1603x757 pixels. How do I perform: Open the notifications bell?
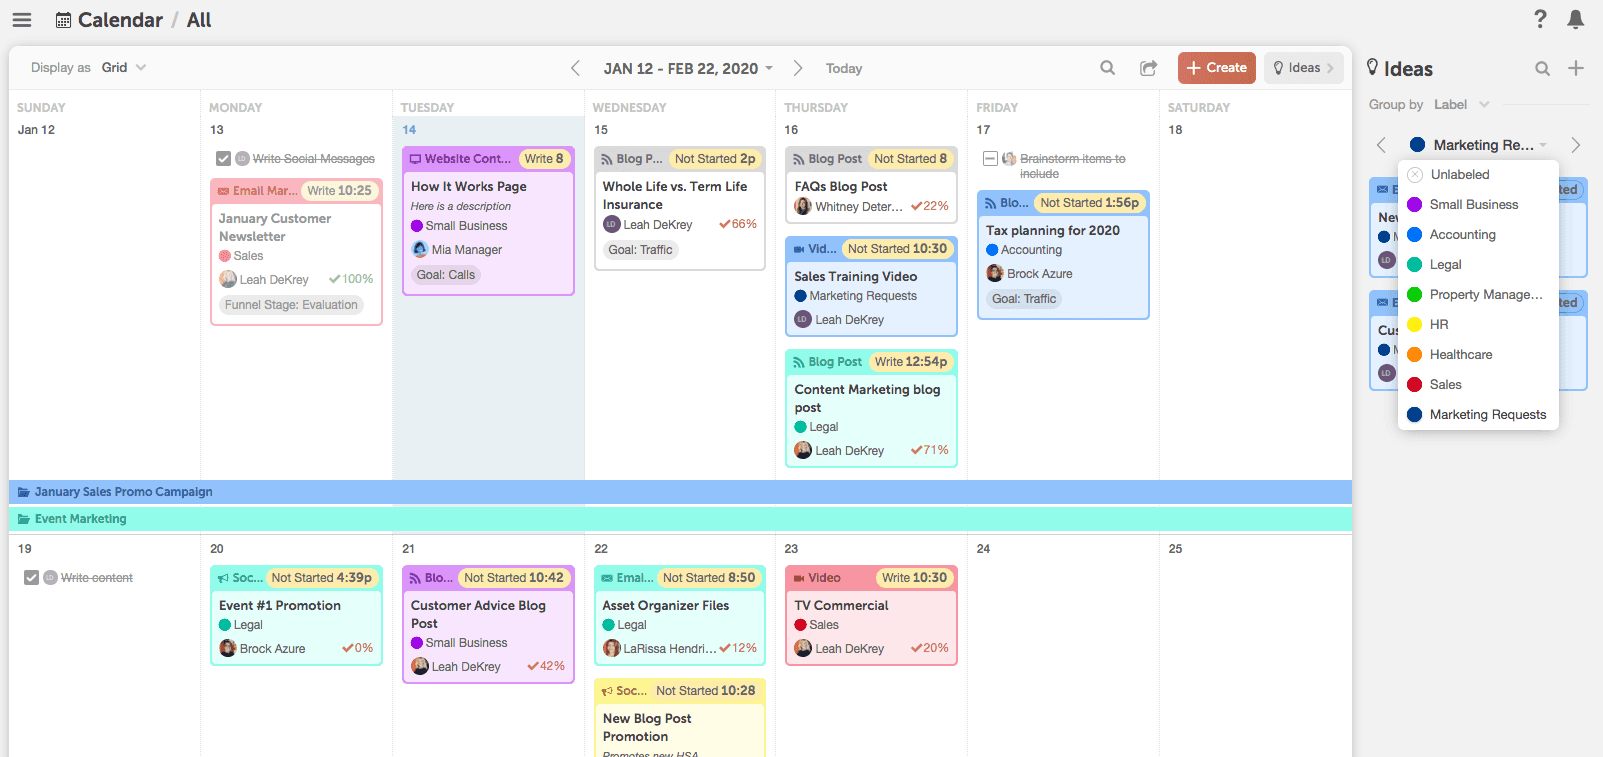point(1576,19)
